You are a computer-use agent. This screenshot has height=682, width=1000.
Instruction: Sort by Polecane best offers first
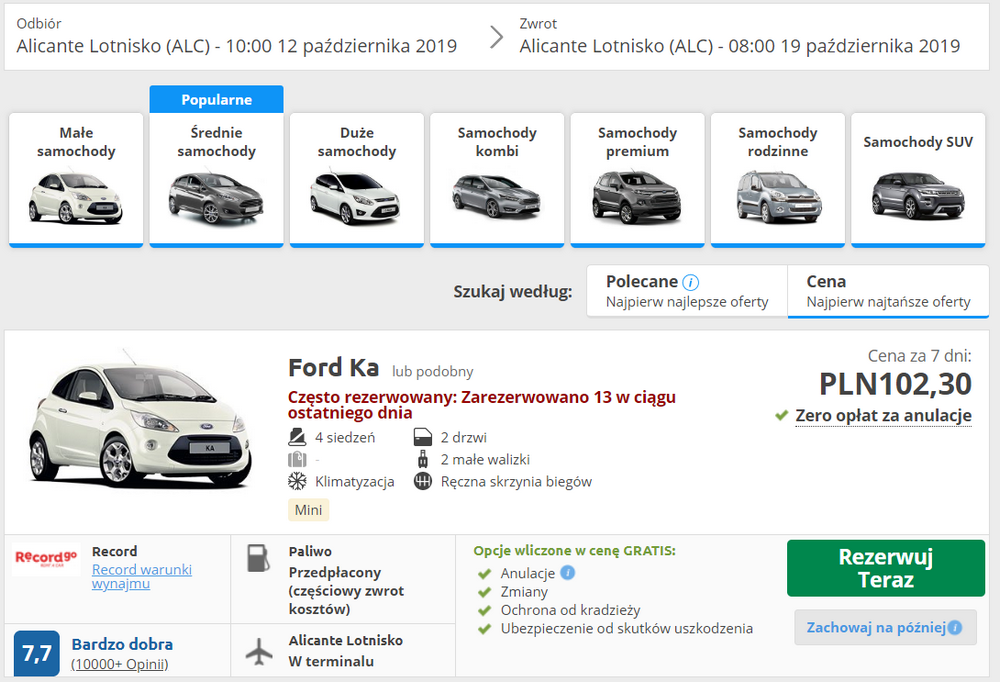687,291
